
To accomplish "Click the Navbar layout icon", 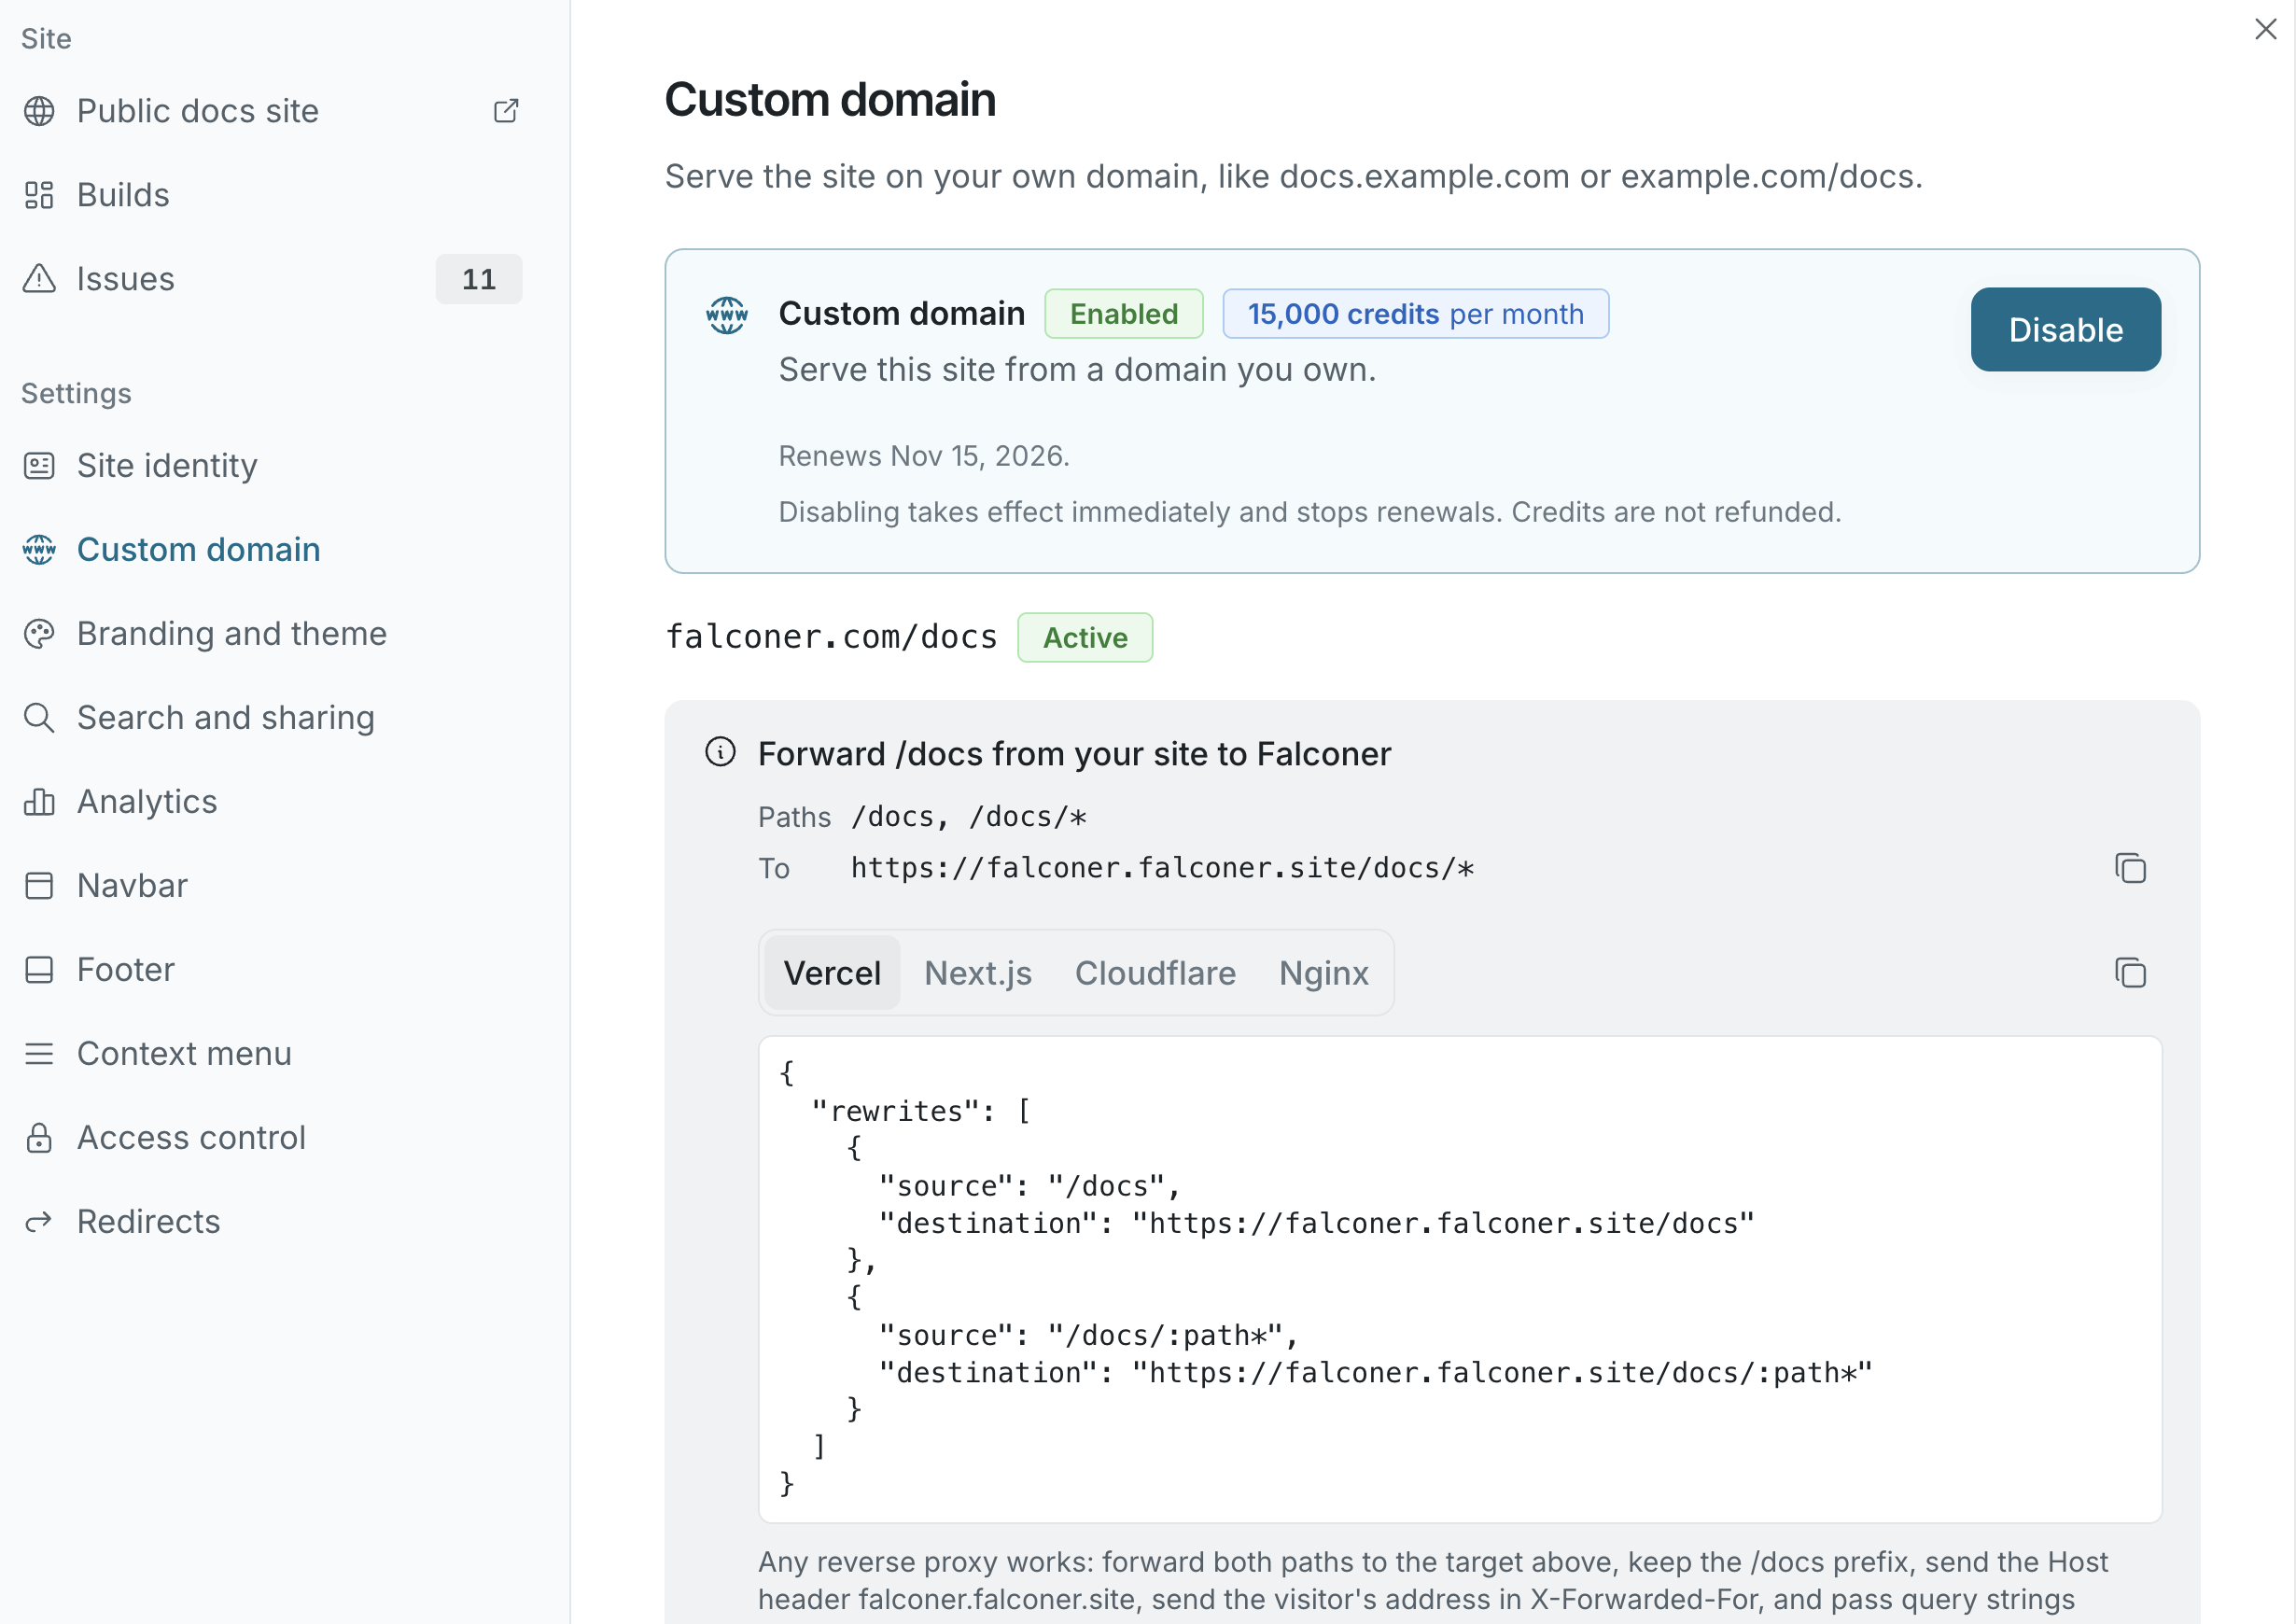I will (39, 886).
